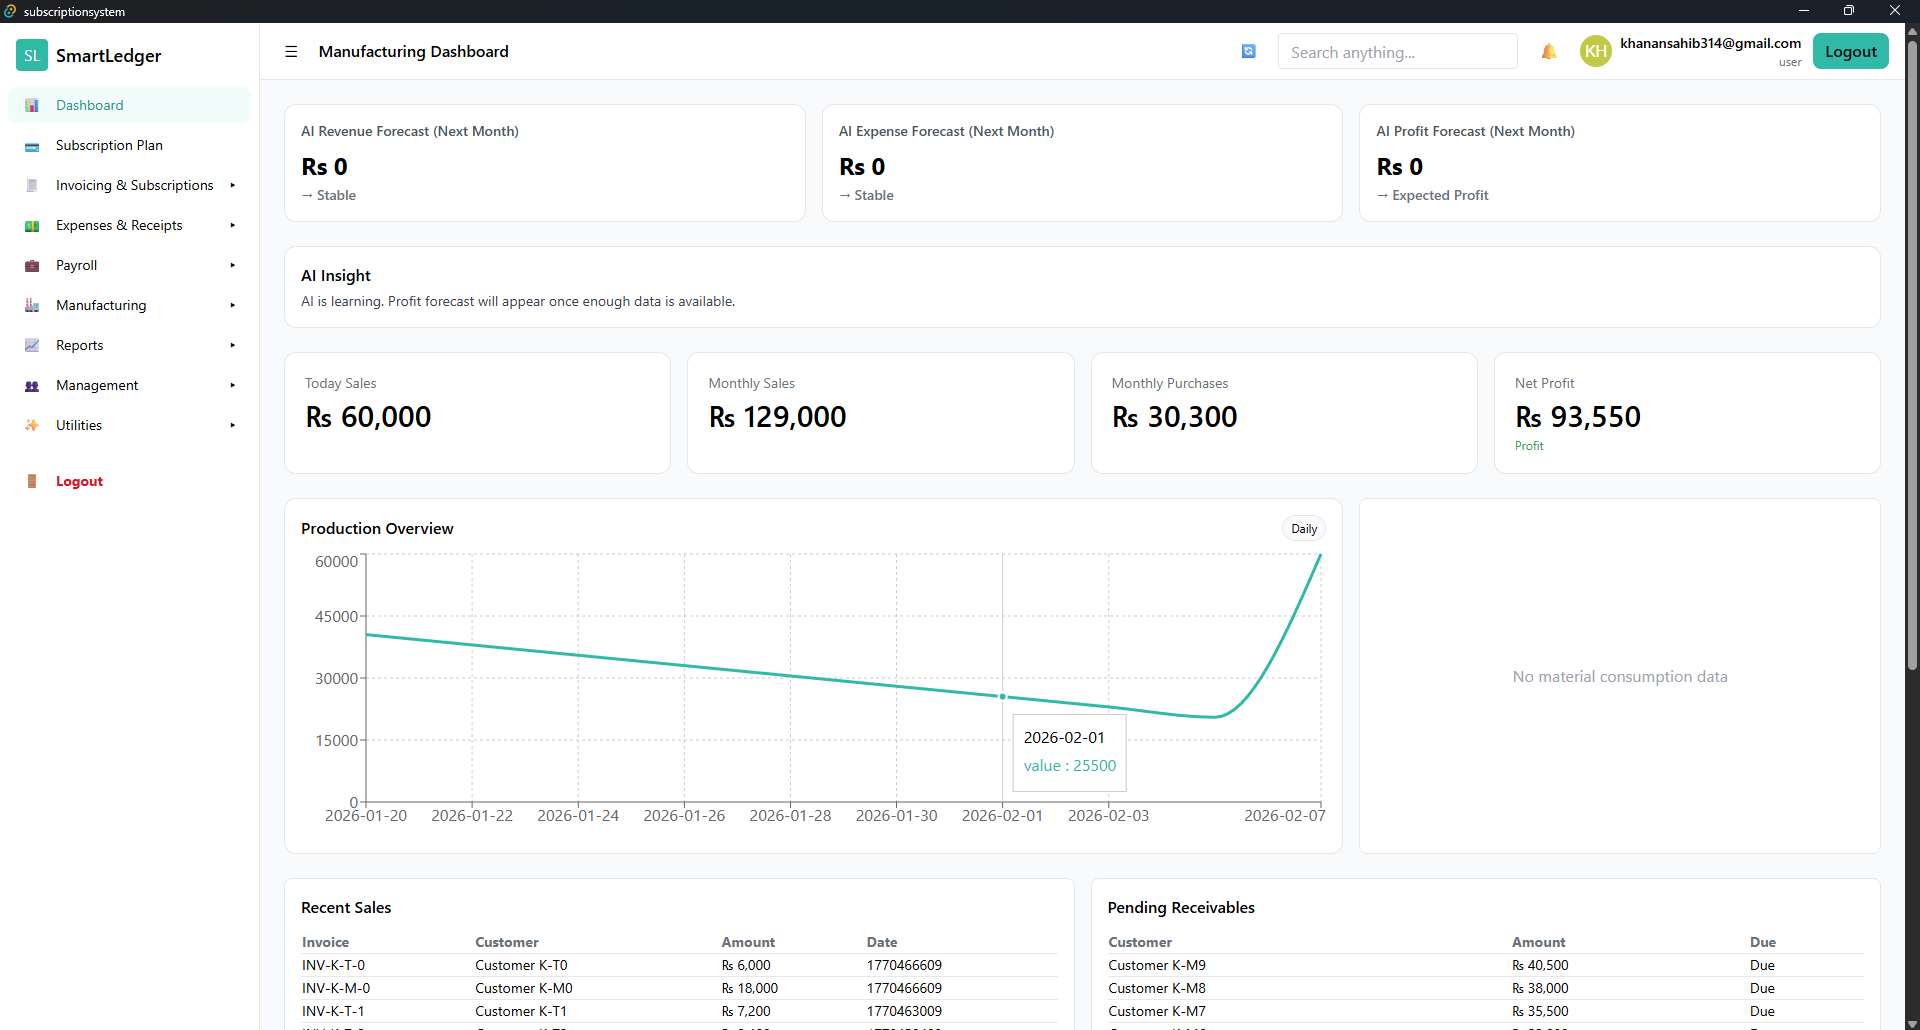Click the Dashboard chart icon in sidebar
The width and height of the screenshot is (1920, 1030).
tap(32, 105)
